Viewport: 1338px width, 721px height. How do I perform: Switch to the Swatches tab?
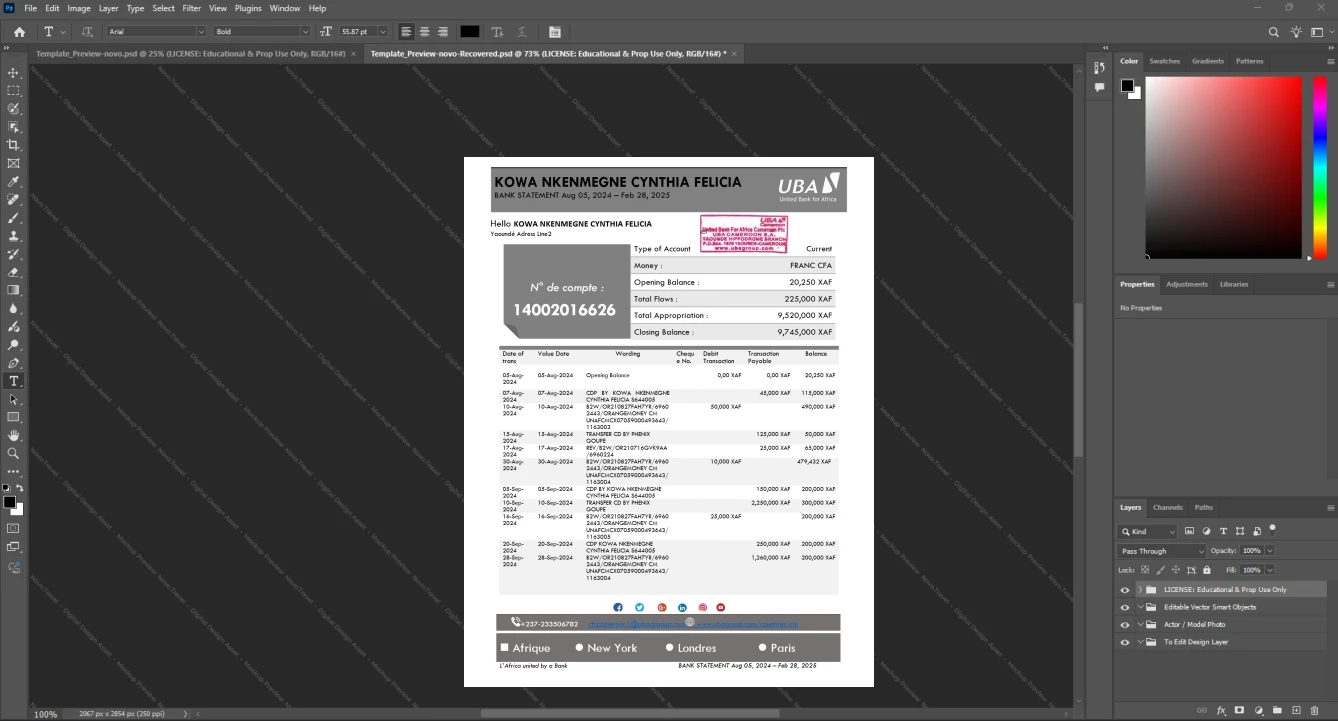coord(1164,61)
